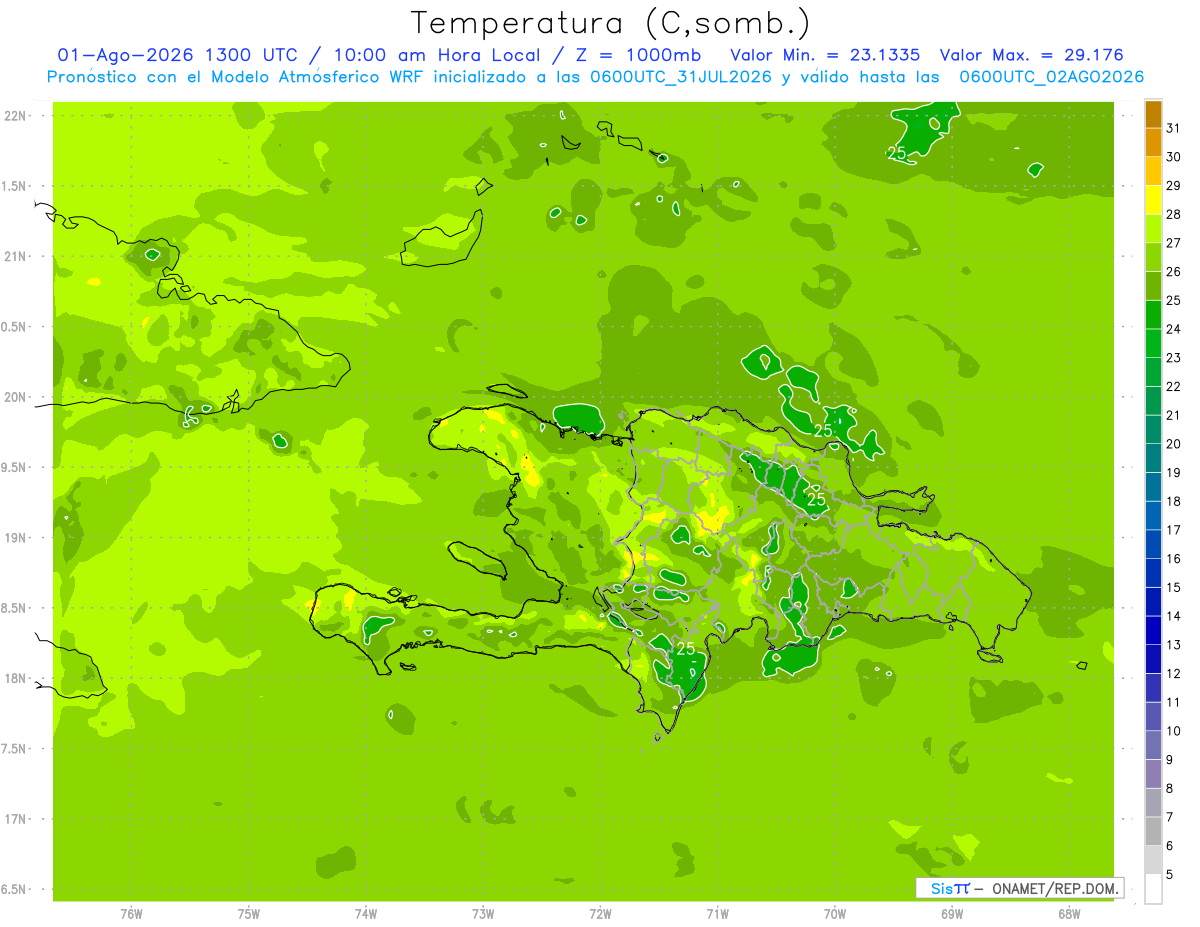This screenshot has height=927, width=1200.
Task: Click the '29' value on the color scale
Action: [x=1173, y=185]
